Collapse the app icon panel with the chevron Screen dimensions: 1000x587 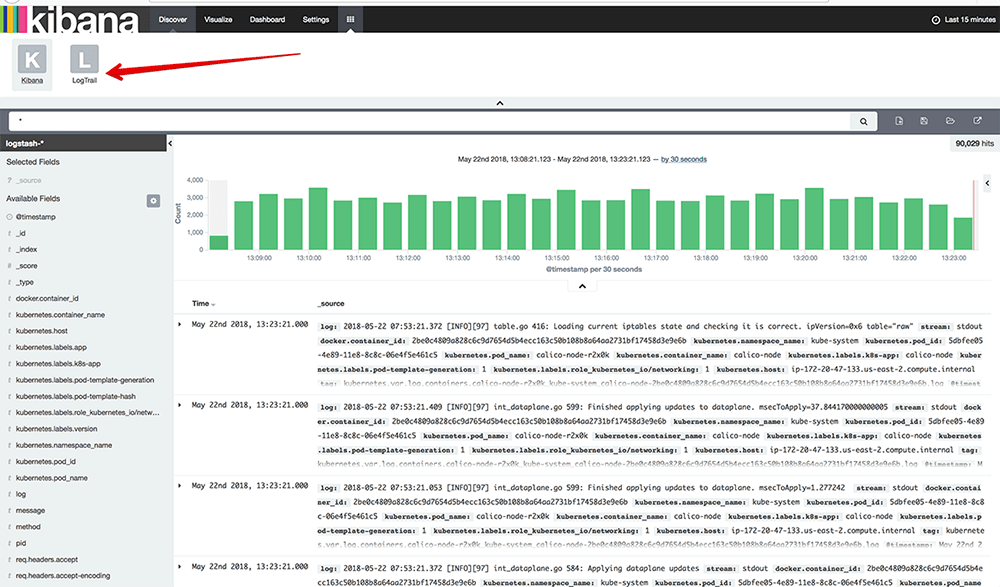click(x=499, y=103)
